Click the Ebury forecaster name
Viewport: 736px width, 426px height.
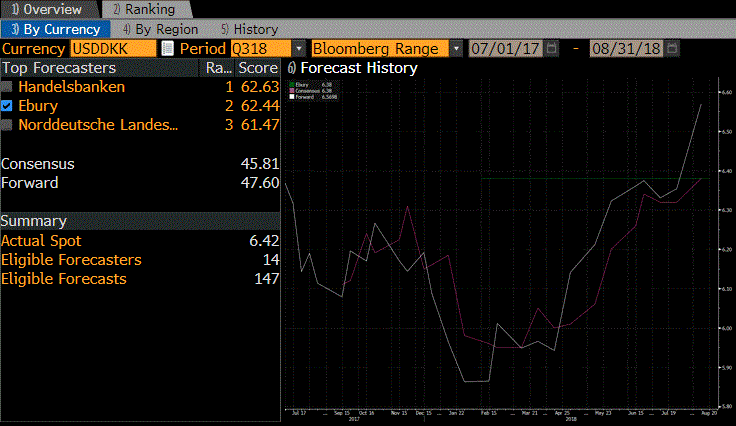(38, 106)
